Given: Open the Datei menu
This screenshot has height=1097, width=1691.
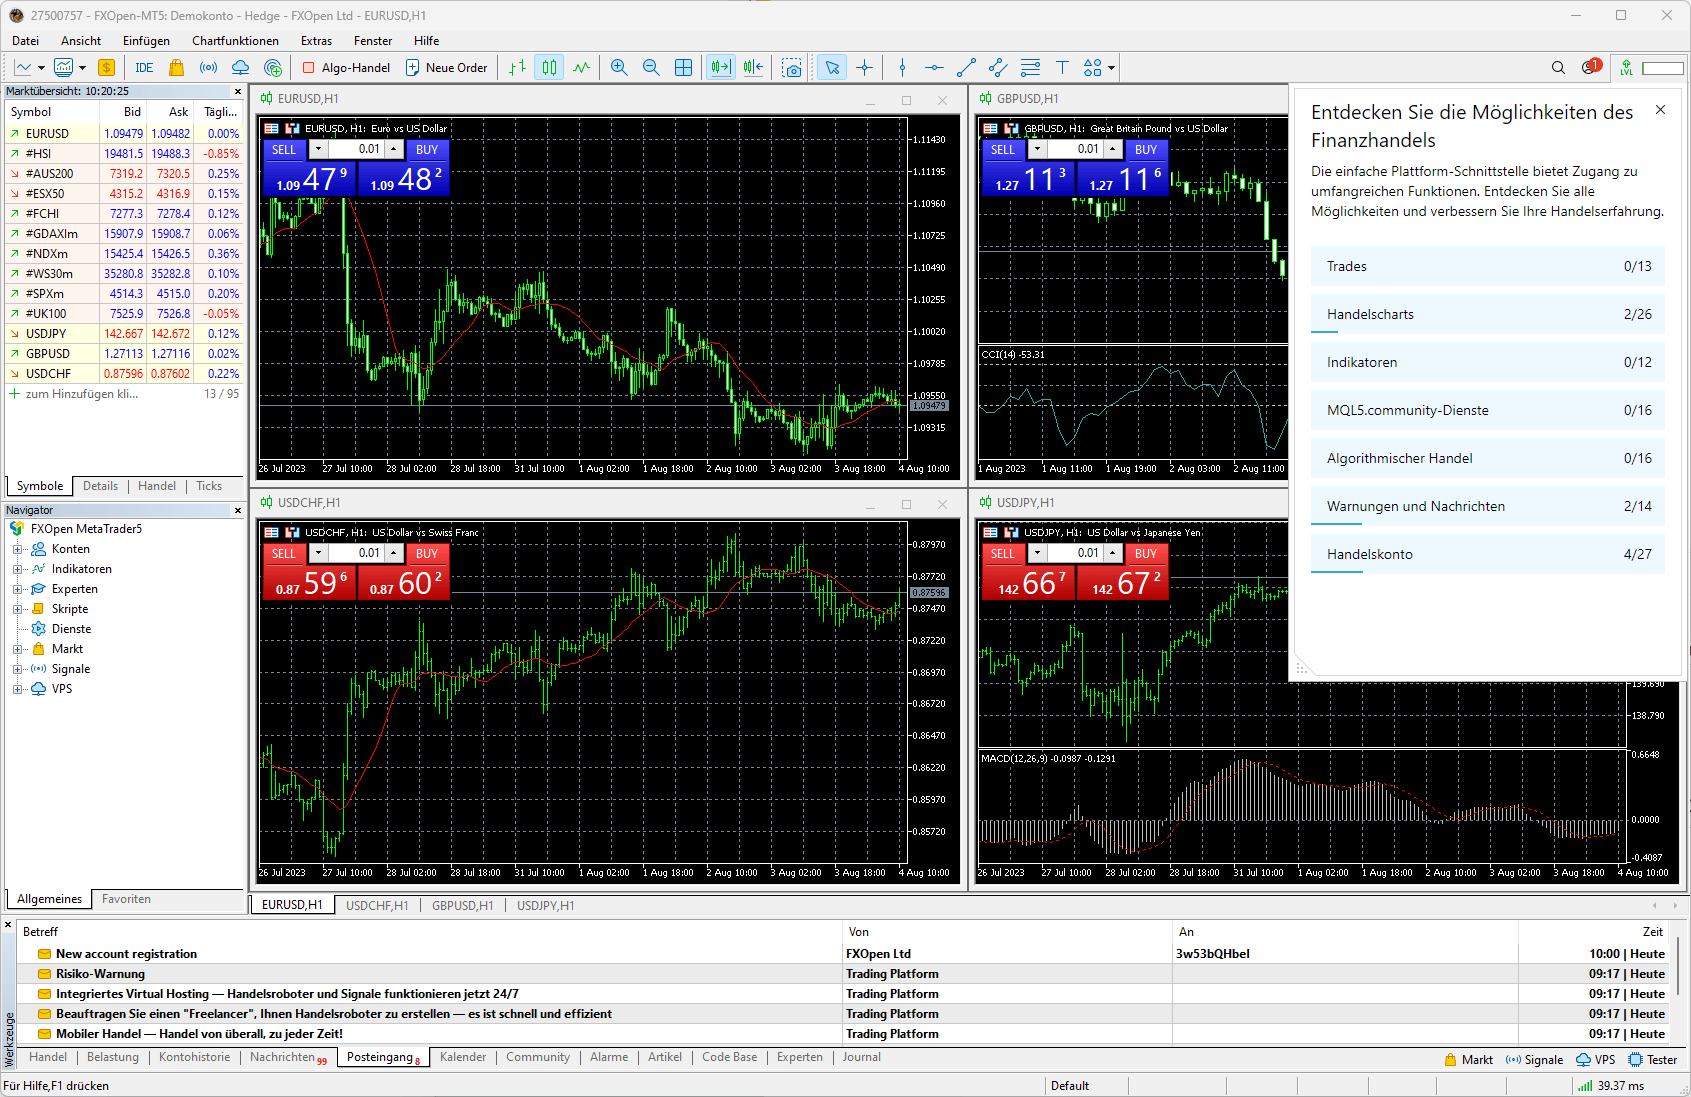Looking at the screenshot, I should 25,41.
